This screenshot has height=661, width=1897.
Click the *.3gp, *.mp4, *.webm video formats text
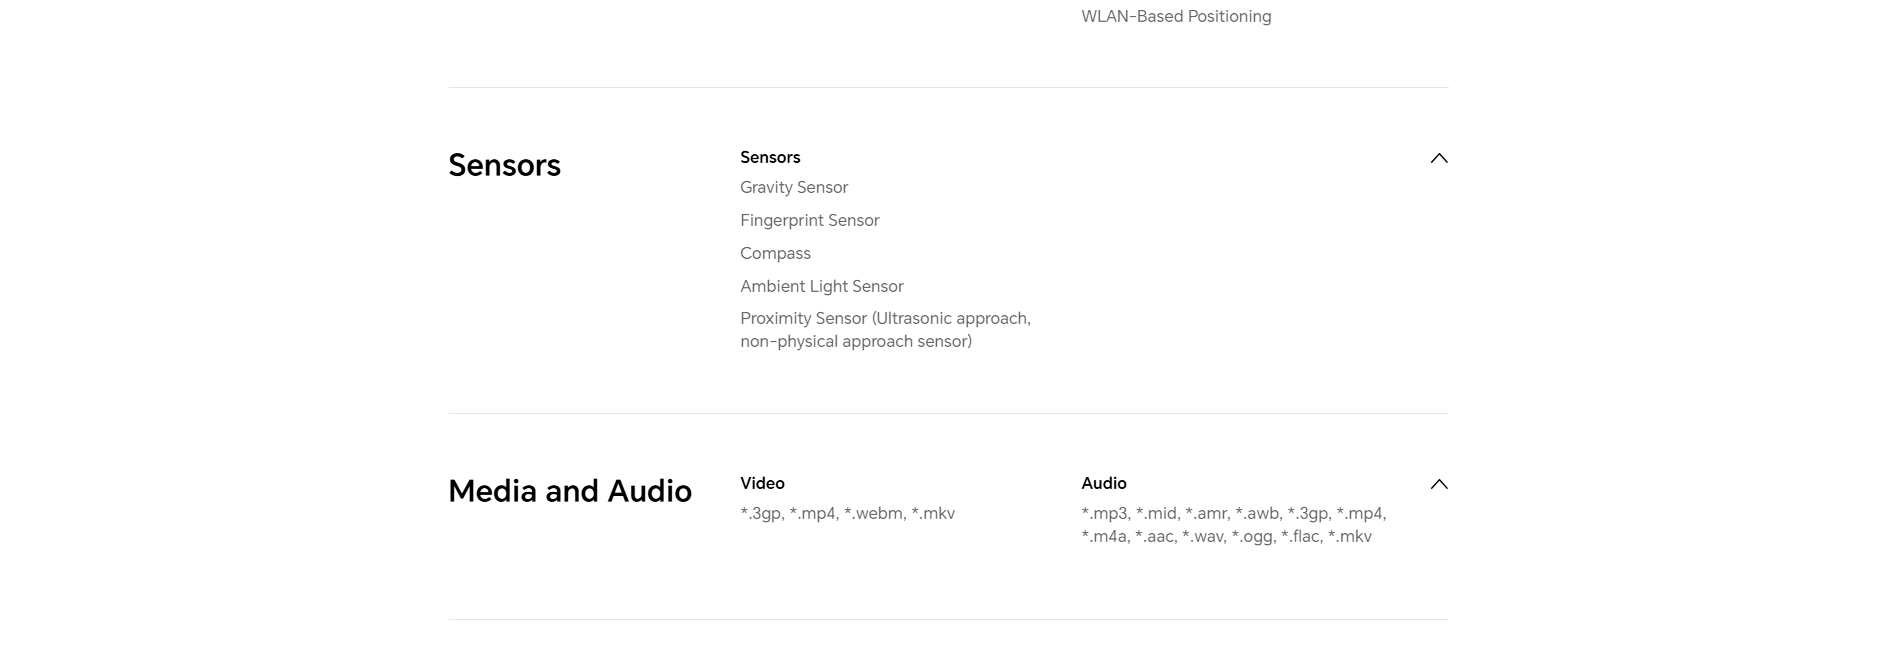(848, 513)
